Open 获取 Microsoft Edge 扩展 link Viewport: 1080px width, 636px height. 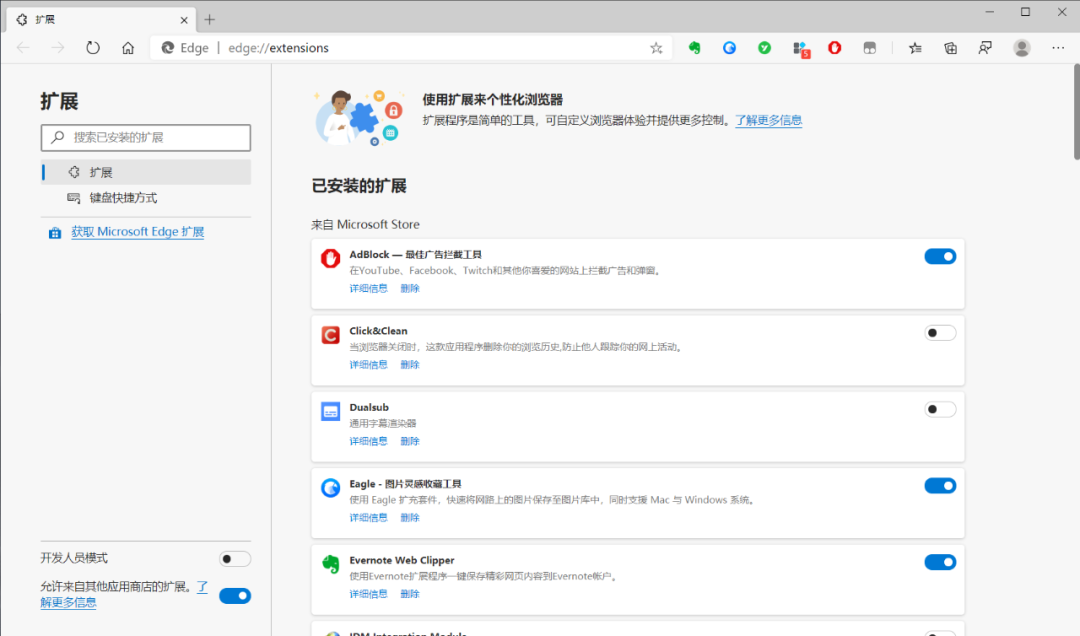click(x=138, y=231)
